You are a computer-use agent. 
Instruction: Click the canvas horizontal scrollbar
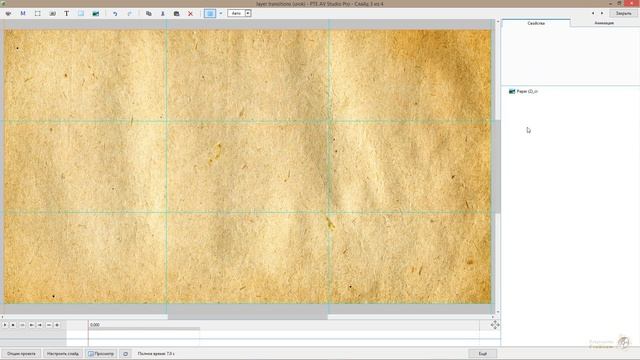(x=248, y=316)
